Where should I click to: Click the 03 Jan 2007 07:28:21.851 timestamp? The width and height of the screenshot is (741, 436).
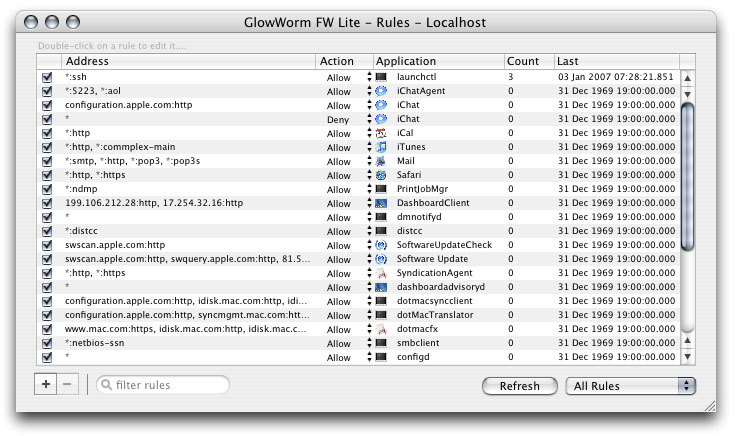pyautogui.click(x=615, y=77)
